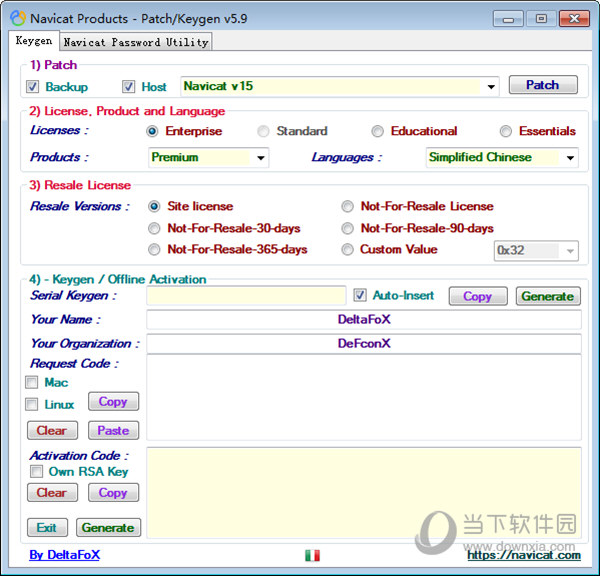Select the Enterprise license radio button
Viewport: 600px width, 576px height.
(152, 131)
